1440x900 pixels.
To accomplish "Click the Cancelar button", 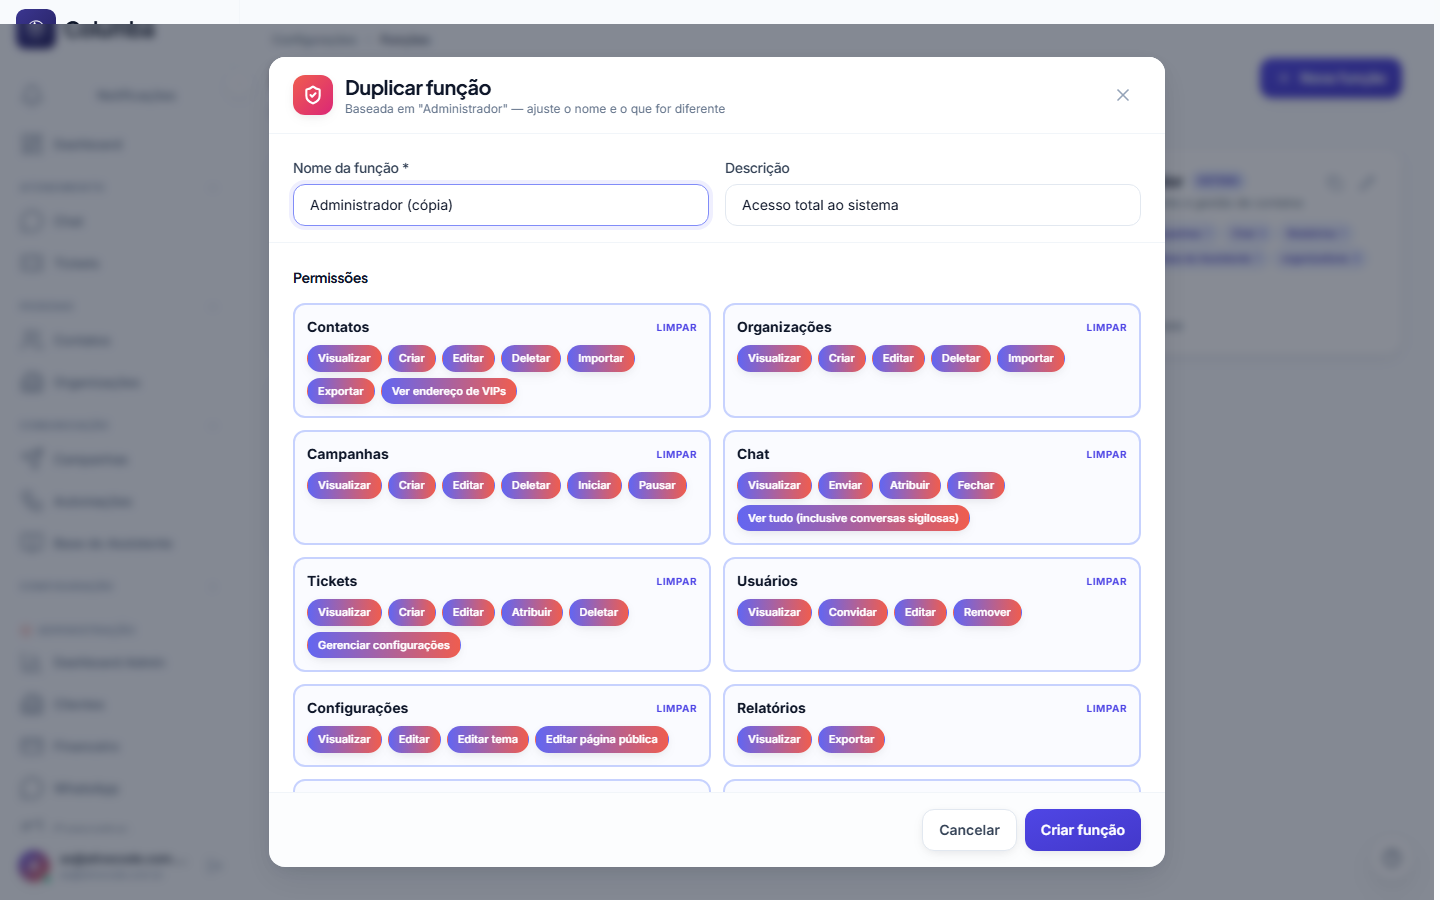I will (969, 830).
